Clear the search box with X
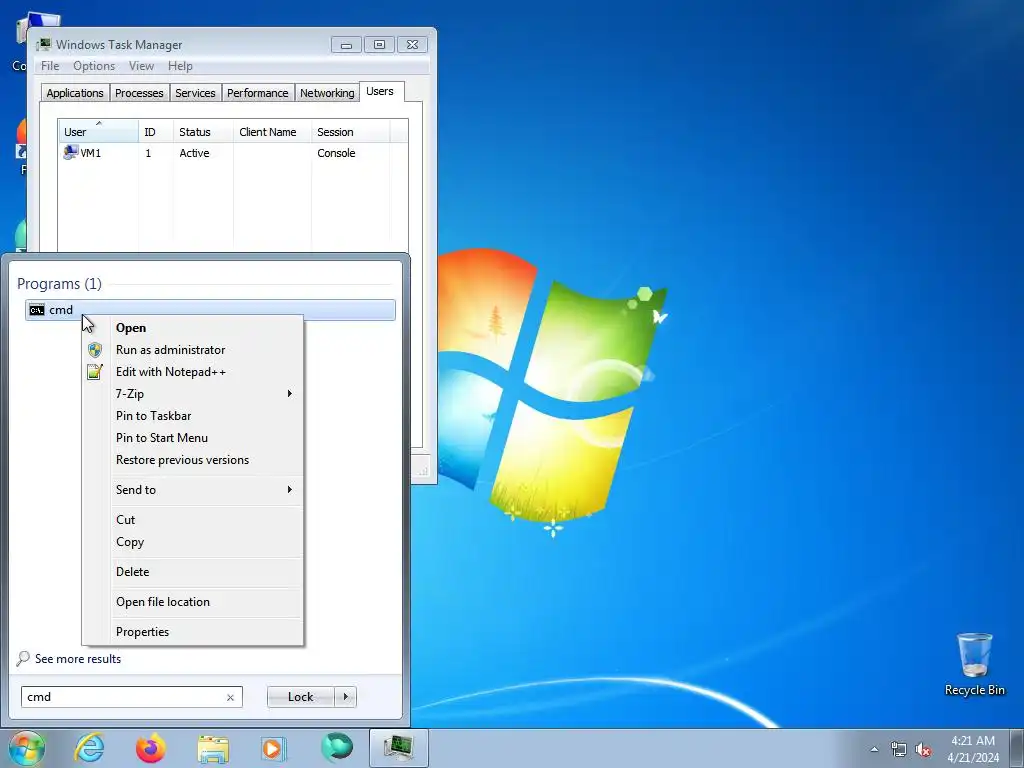 [230, 697]
